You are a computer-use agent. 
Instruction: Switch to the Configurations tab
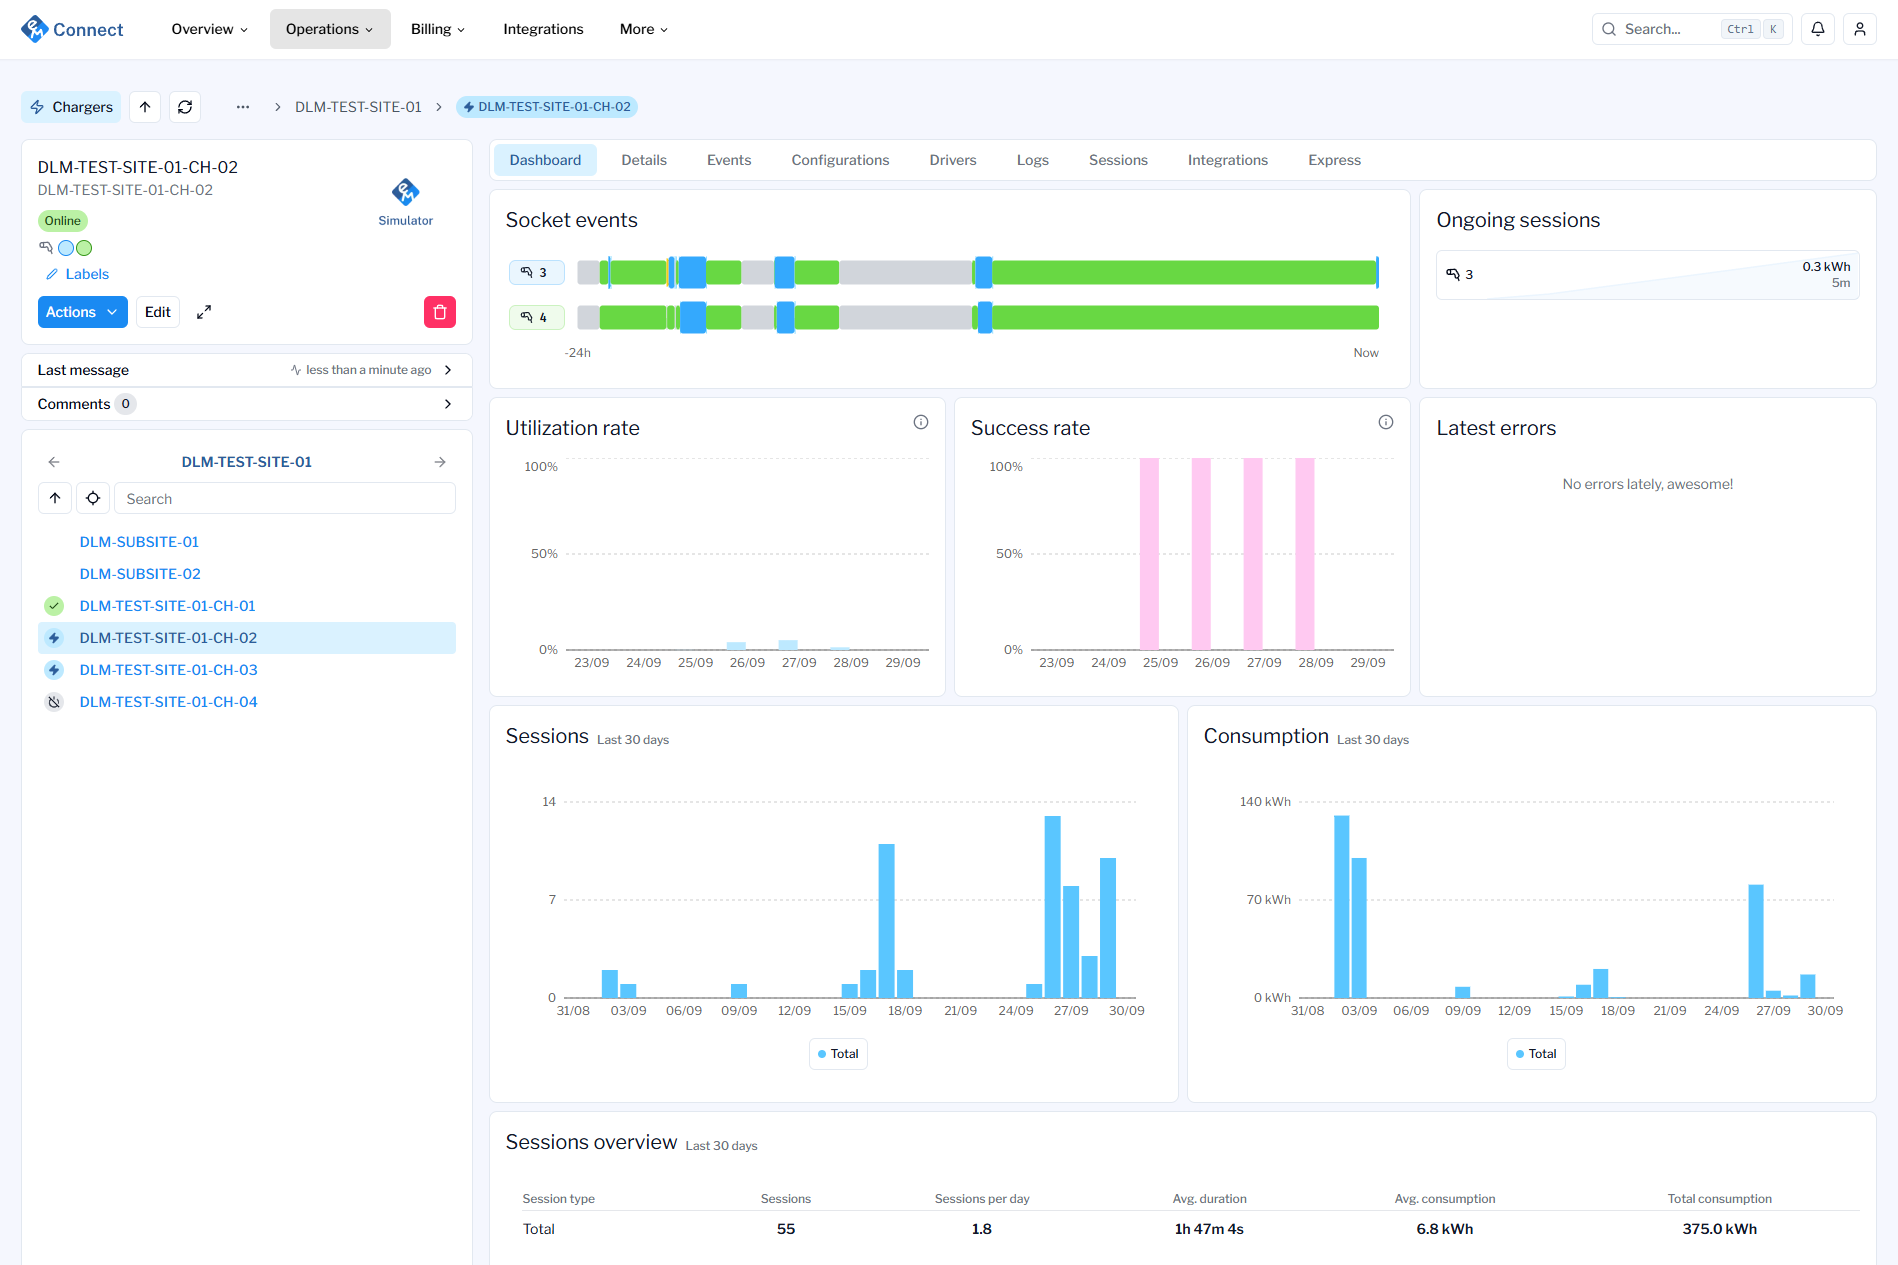(840, 160)
